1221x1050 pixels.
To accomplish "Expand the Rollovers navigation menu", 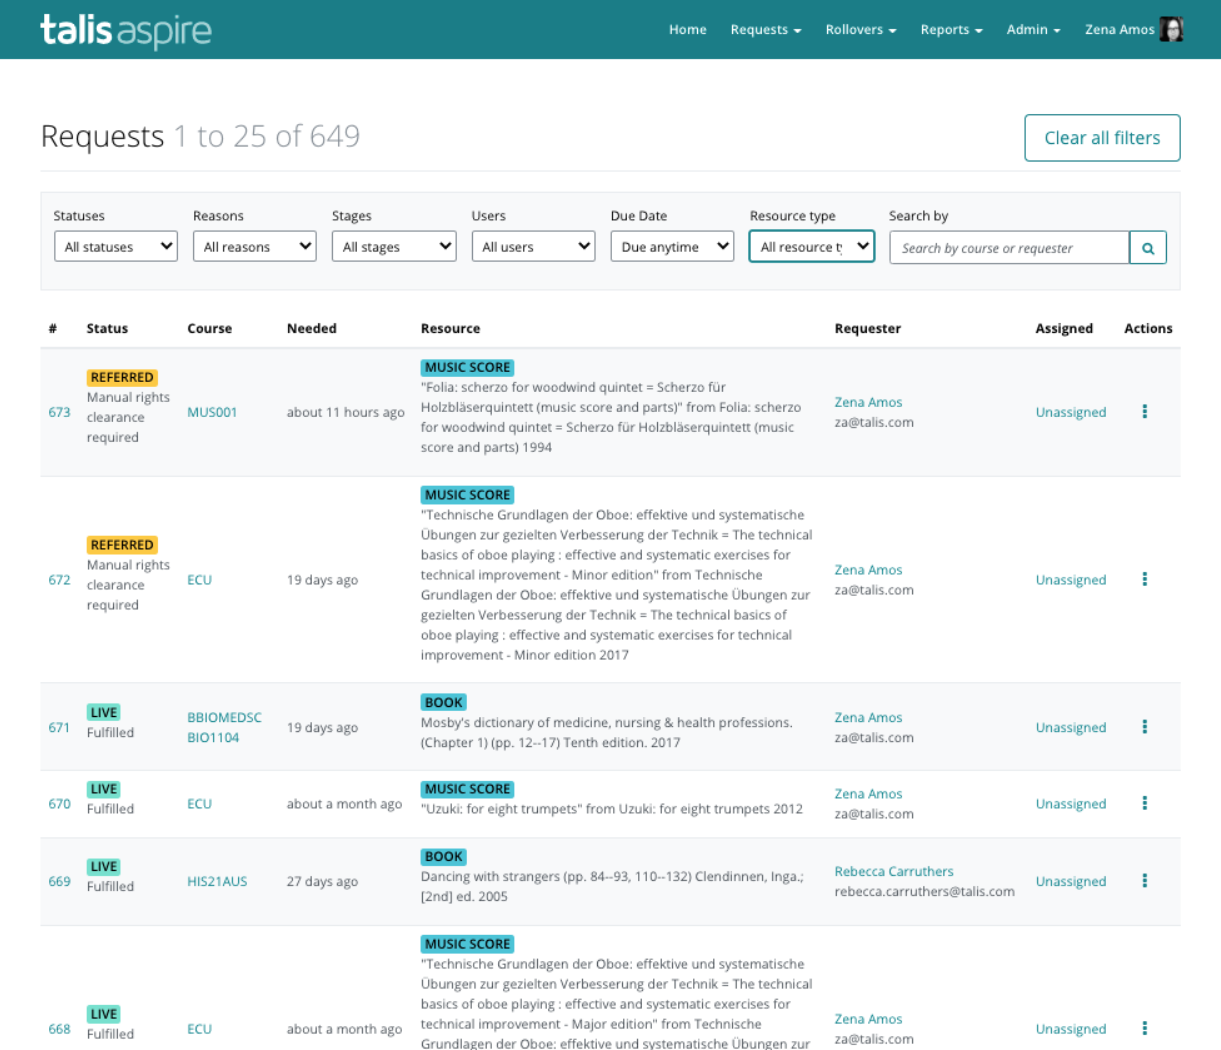I will point(861,30).
